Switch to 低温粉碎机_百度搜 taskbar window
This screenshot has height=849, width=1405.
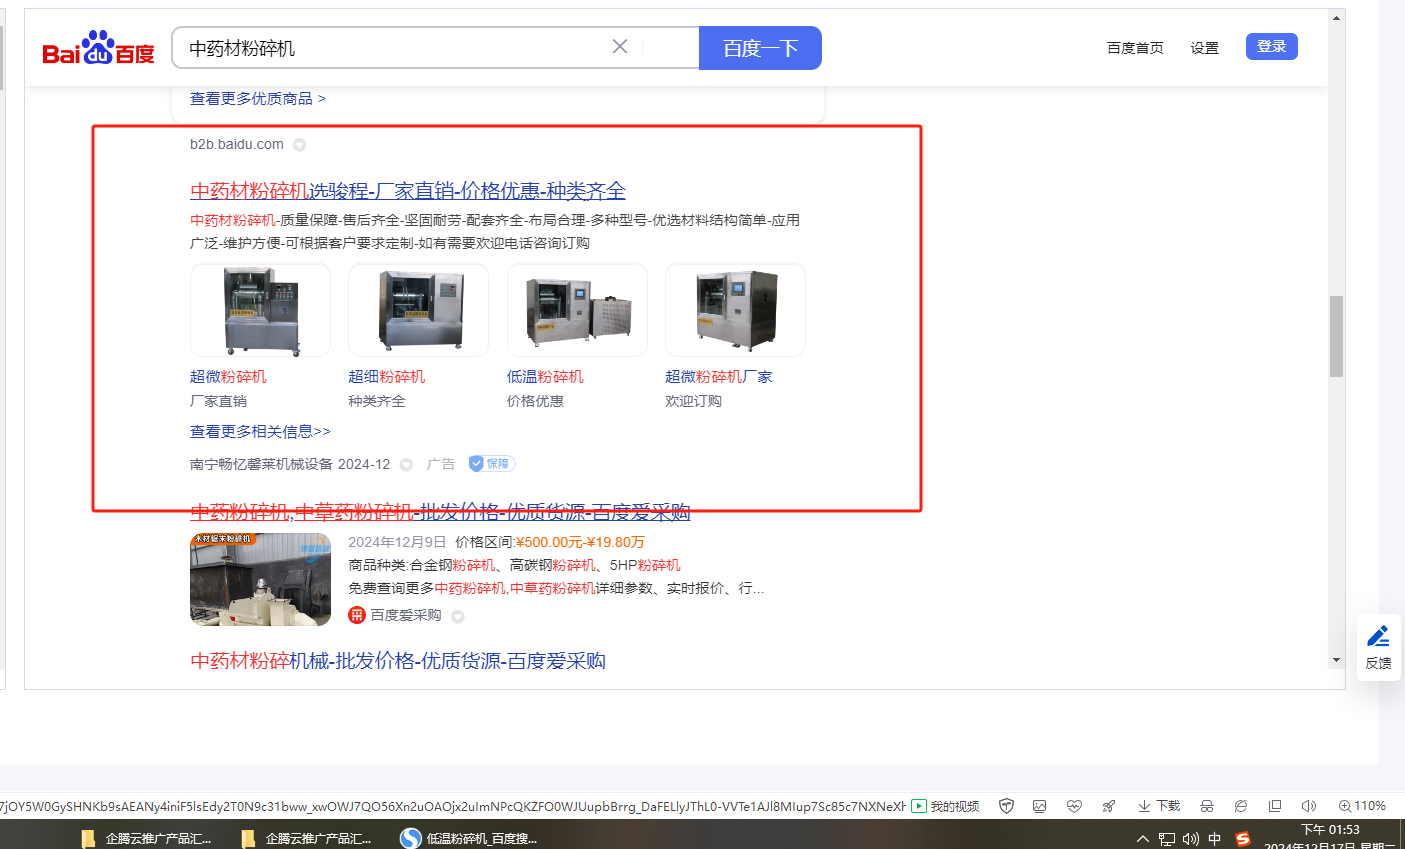[x=470, y=838]
